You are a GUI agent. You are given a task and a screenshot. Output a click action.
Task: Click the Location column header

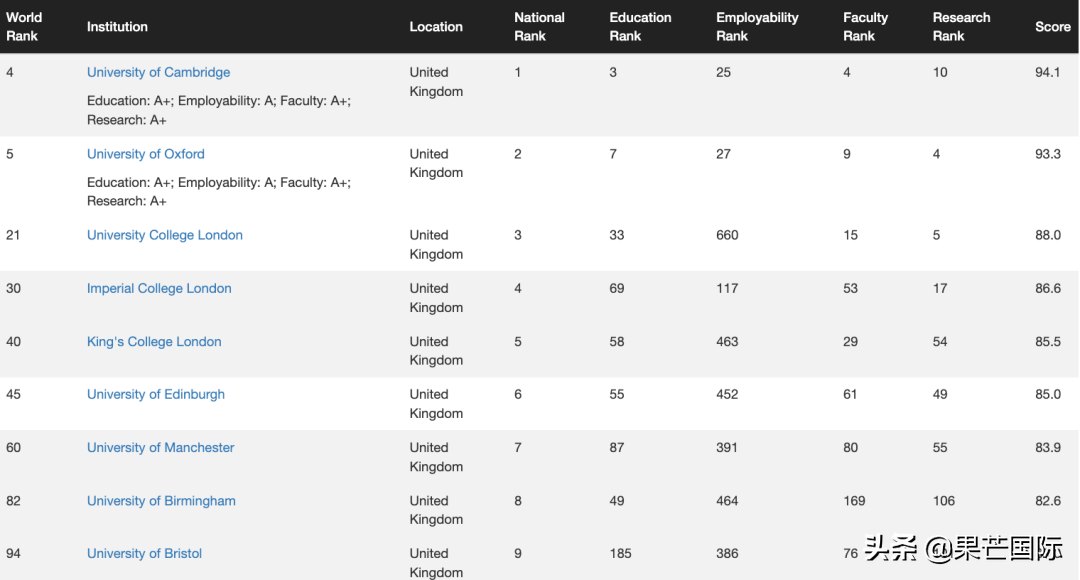tap(436, 27)
